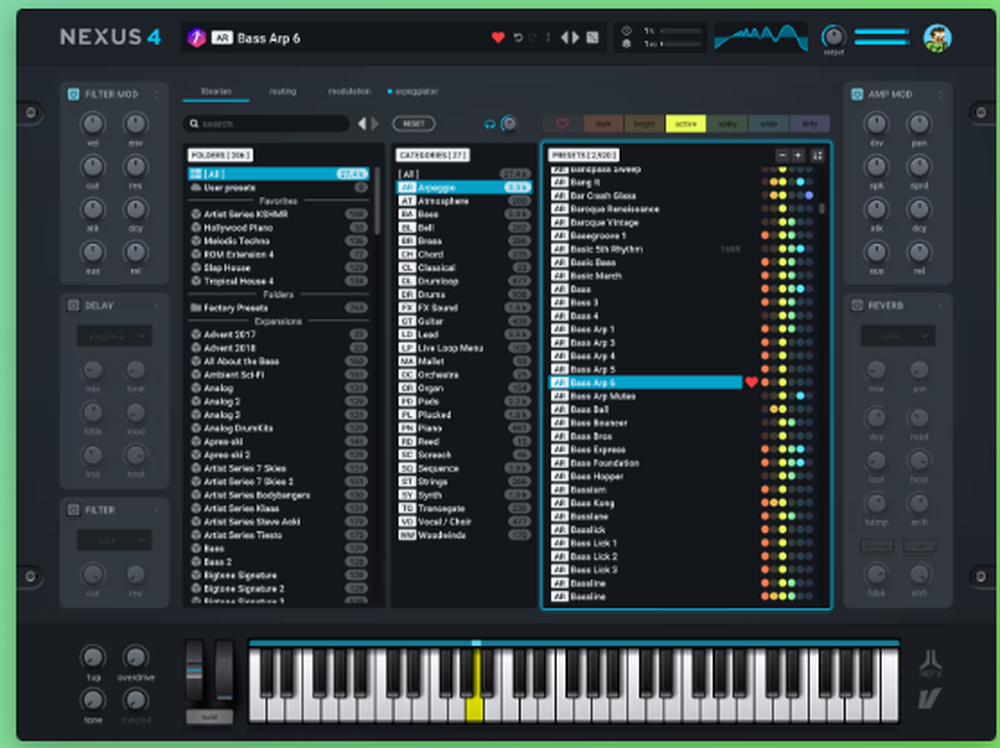Click the grid layout icon in presets header
1000x748 pixels.
818,155
